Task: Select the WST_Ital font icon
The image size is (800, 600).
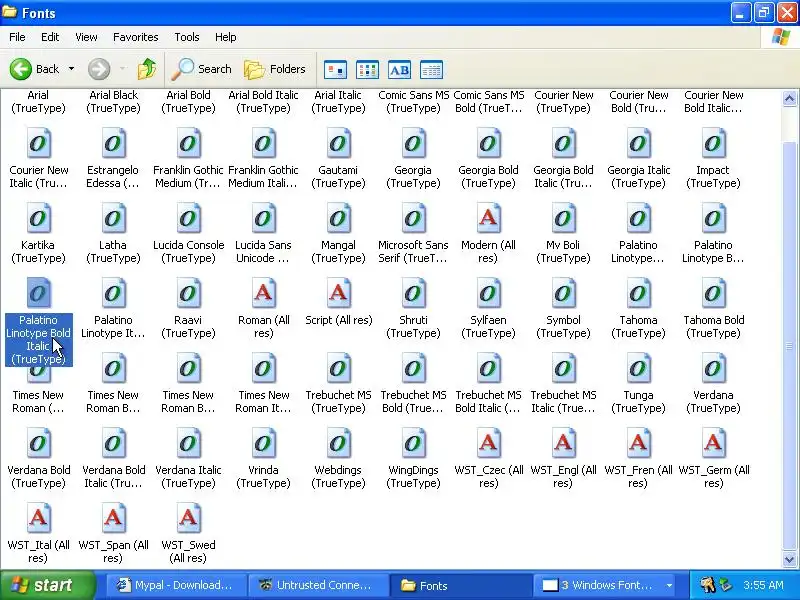Action: click(x=38, y=518)
